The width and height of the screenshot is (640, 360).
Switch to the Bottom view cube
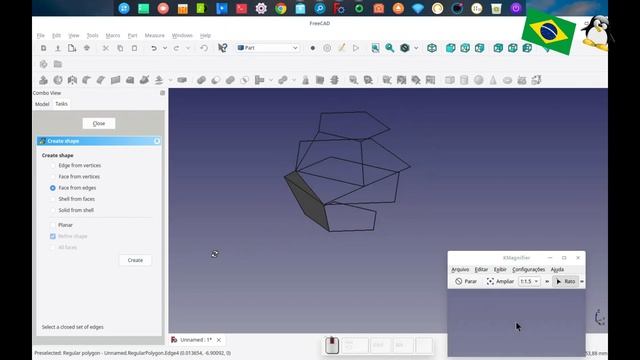513,48
